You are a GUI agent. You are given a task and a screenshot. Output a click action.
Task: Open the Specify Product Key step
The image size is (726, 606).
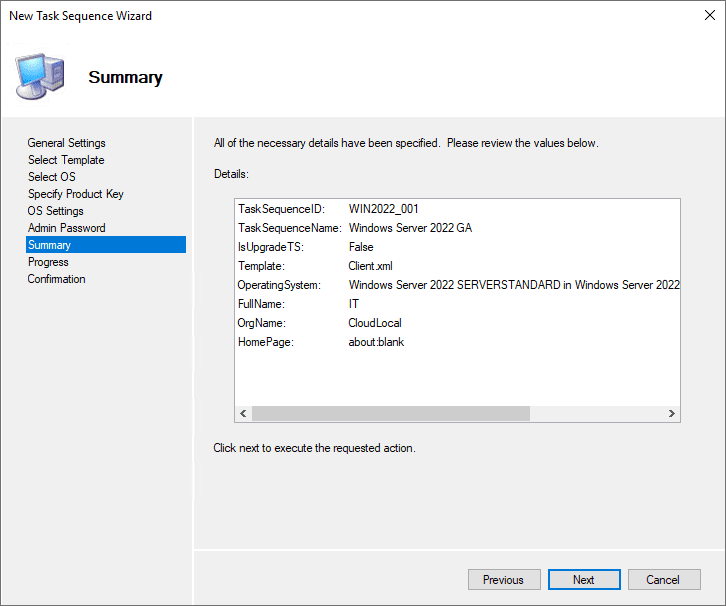pyautogui.click(x=75, y=194)
